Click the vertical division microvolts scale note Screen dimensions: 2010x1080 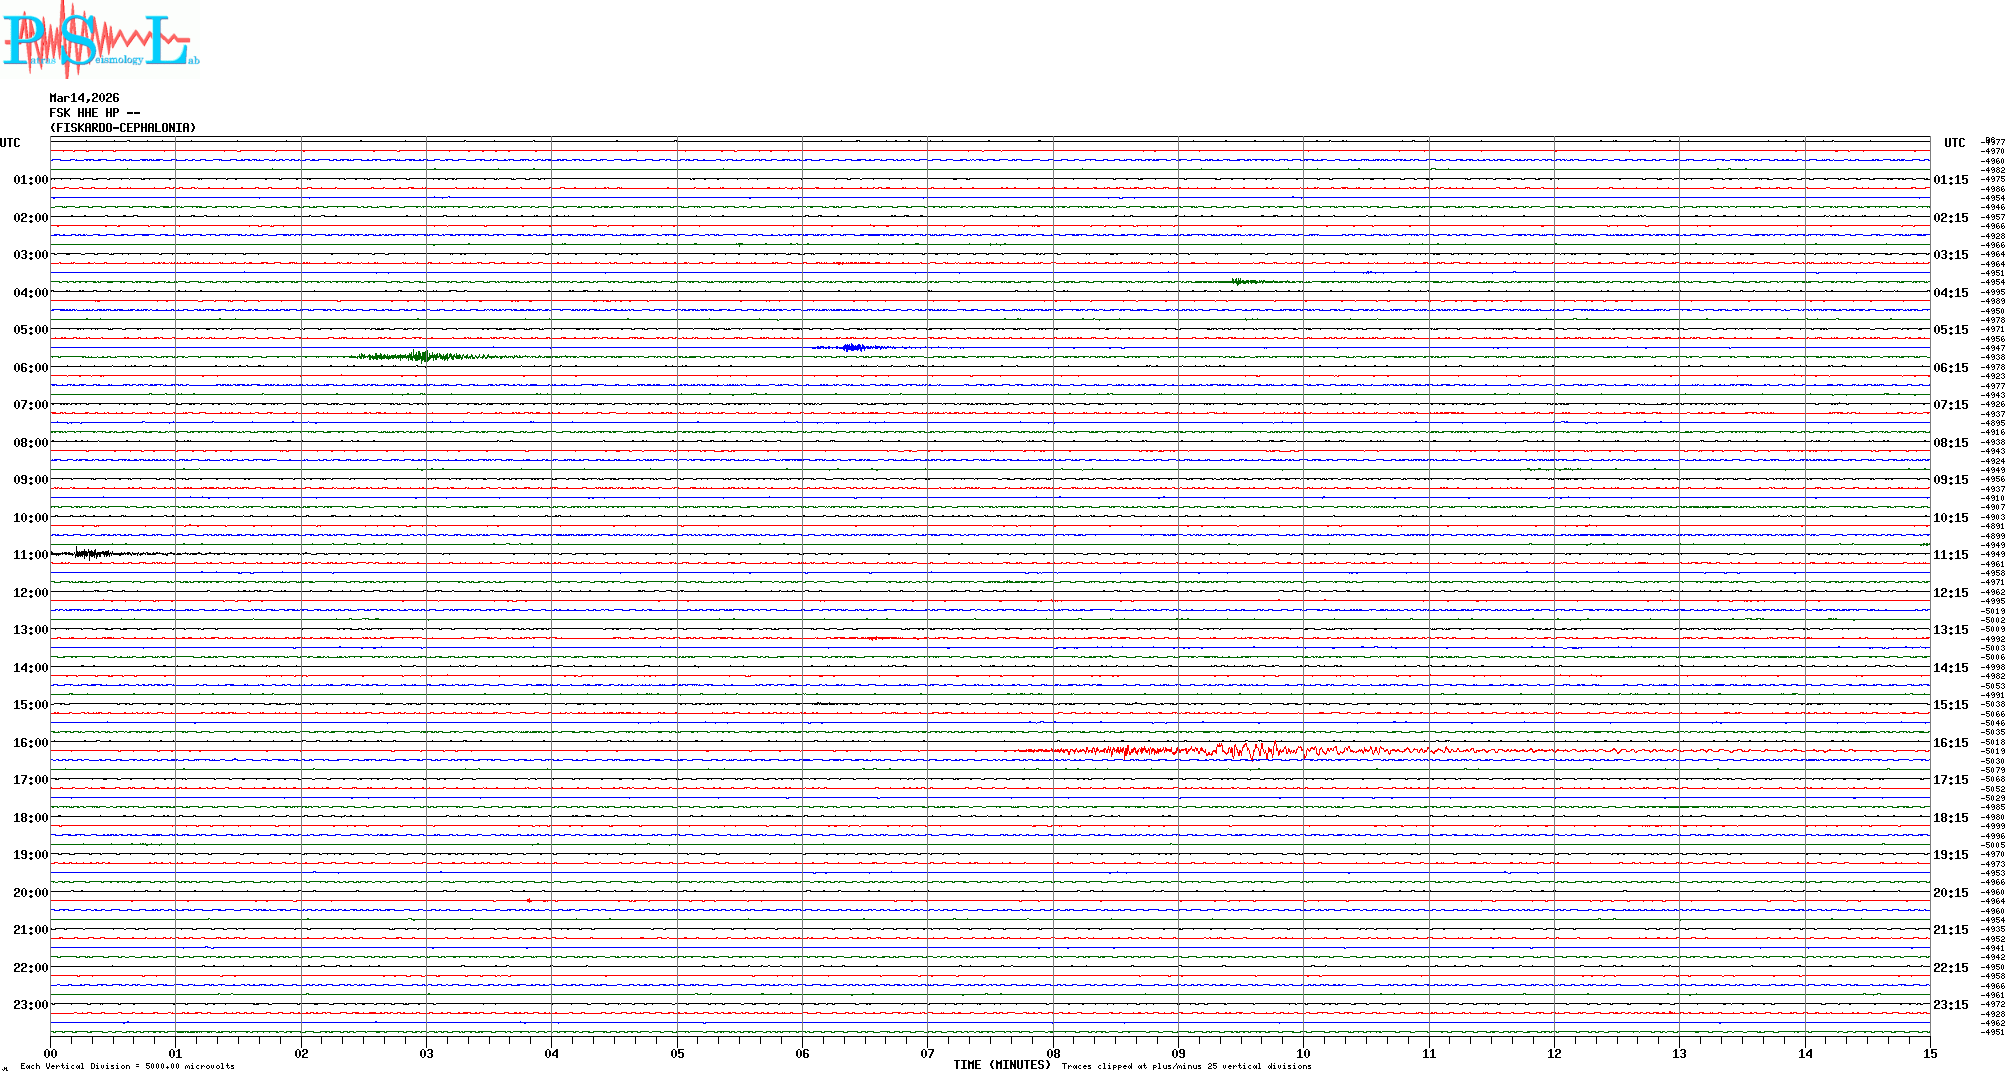click(127, 1066)
